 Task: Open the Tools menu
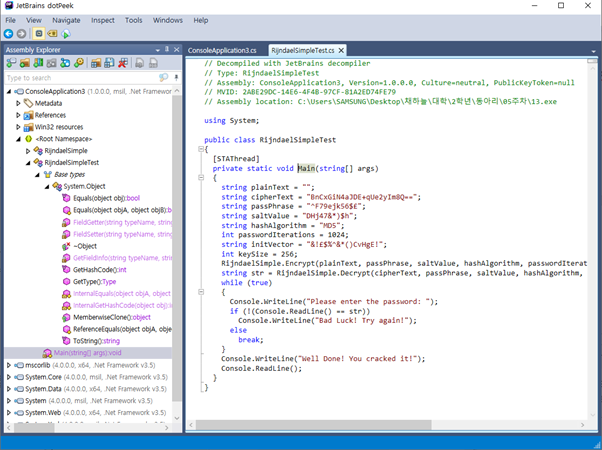pos(134,20)
